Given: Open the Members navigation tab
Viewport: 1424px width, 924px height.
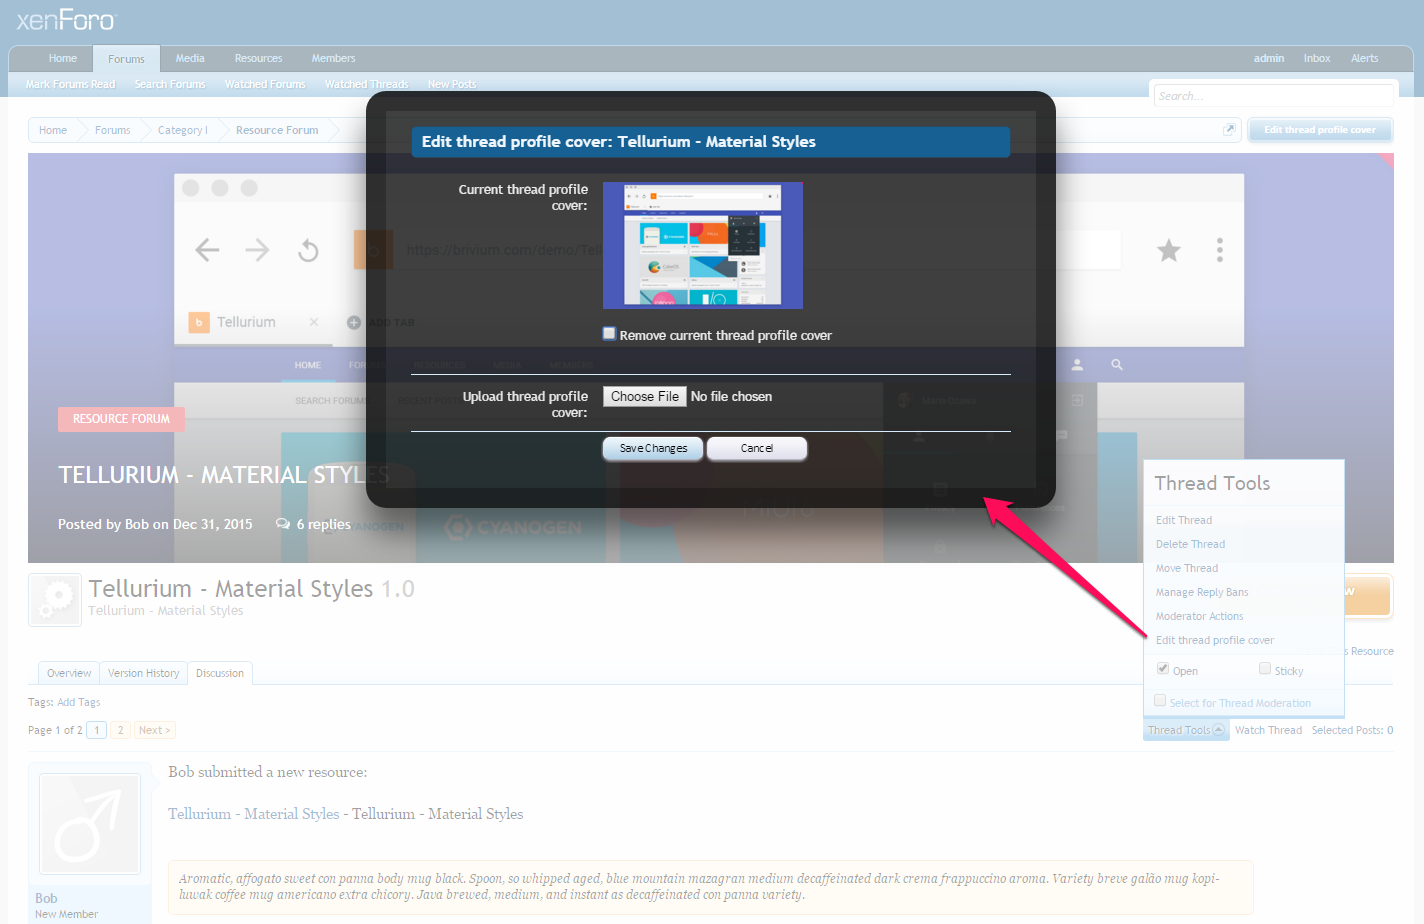Looking at the screenshot, I should [333, 58].
